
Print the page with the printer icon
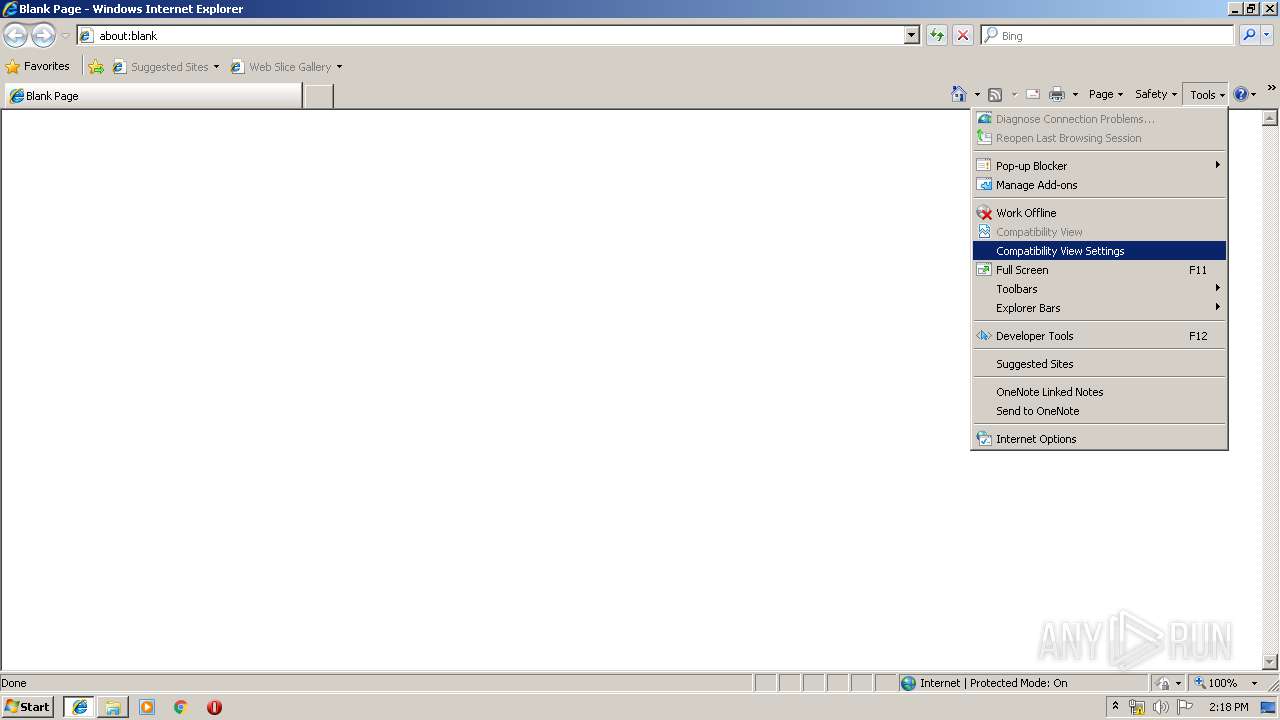(x=1057, y=94)
